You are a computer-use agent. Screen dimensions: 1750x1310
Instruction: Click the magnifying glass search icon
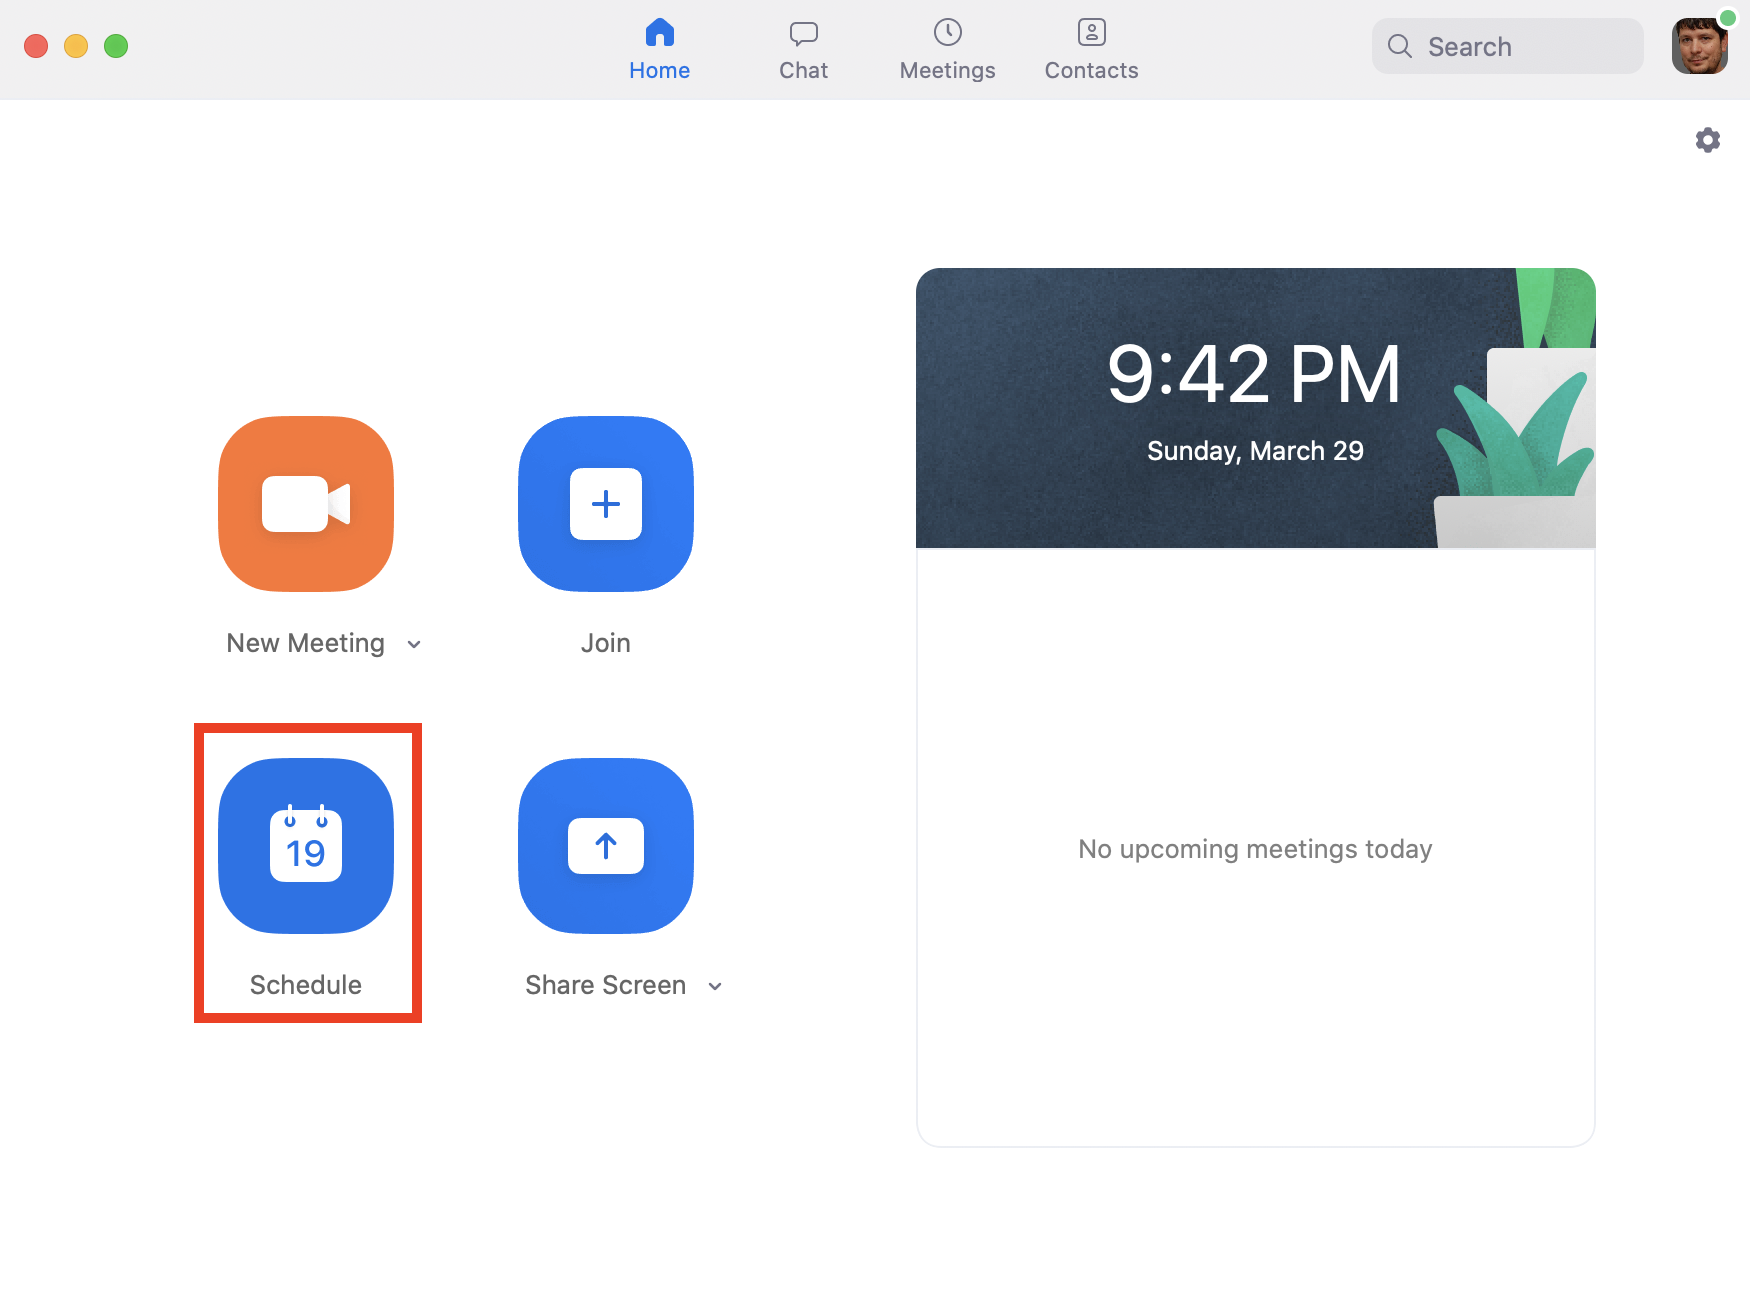[1400, 46]
